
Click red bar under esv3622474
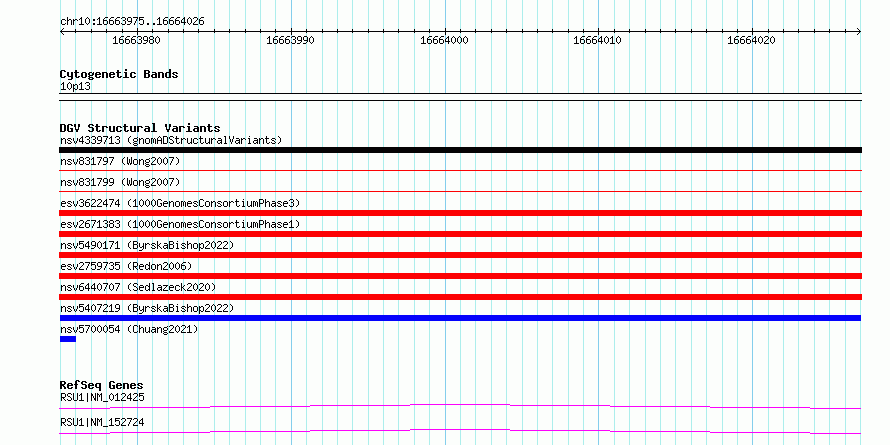[x=460, y=213]
